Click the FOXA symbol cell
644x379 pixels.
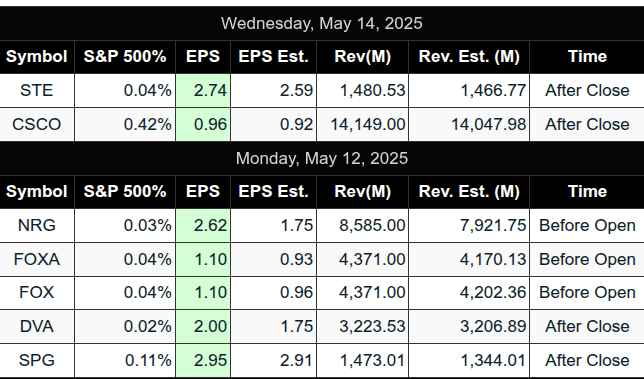coord(37,260)
